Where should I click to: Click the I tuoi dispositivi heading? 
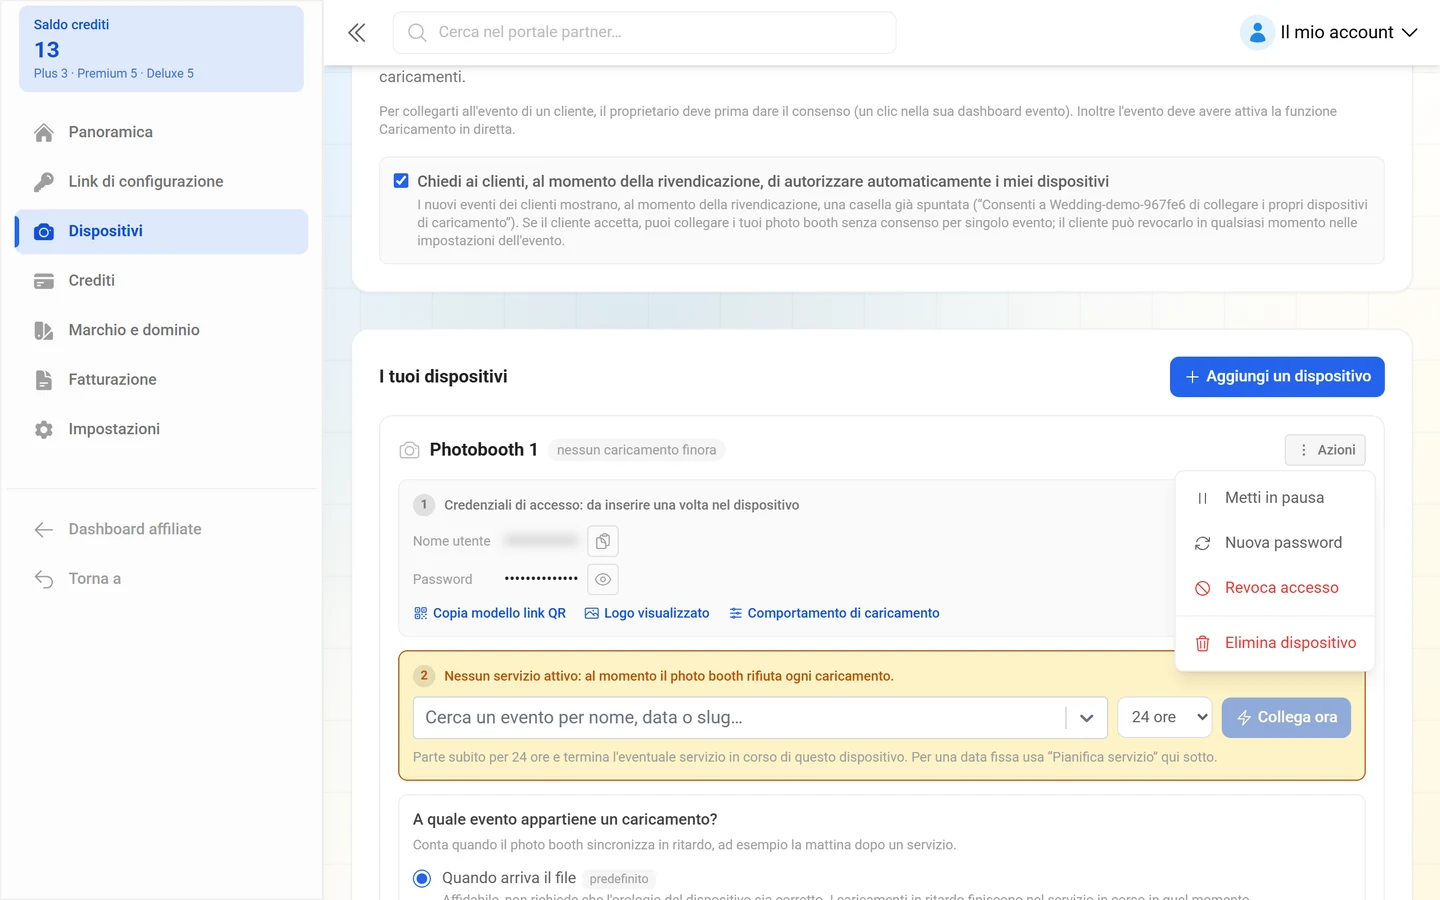(443, 377)
